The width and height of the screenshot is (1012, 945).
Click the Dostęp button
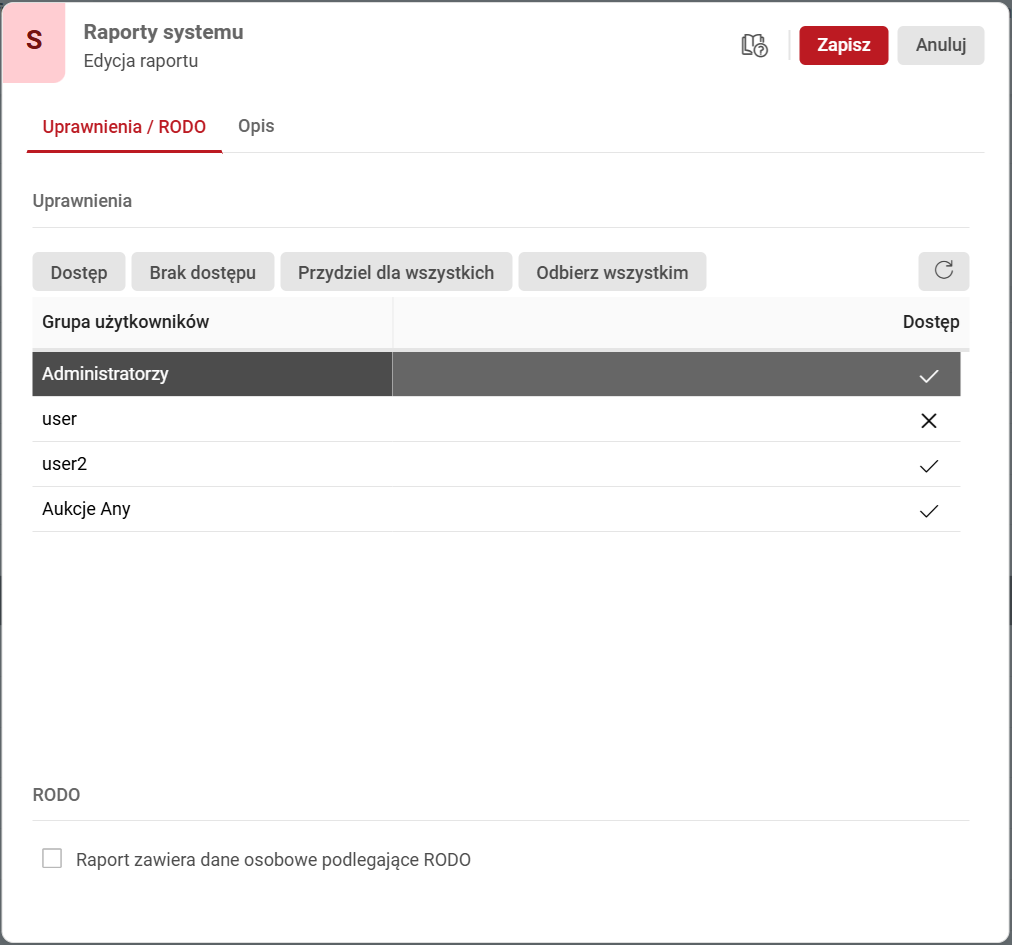click(78, 273)
